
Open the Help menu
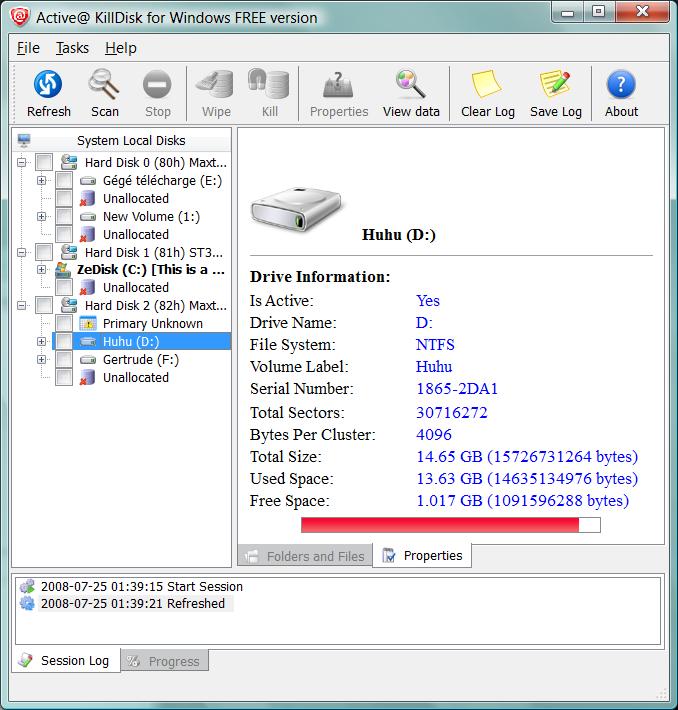tap(120, 48)
